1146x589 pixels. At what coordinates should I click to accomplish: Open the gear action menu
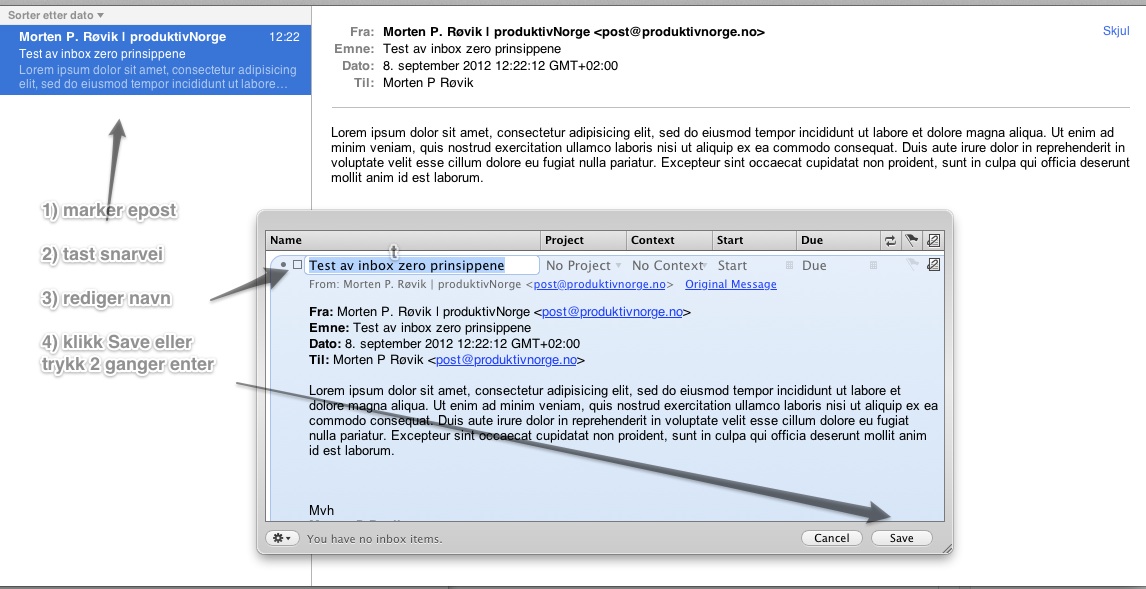click(x=282, y=538)
